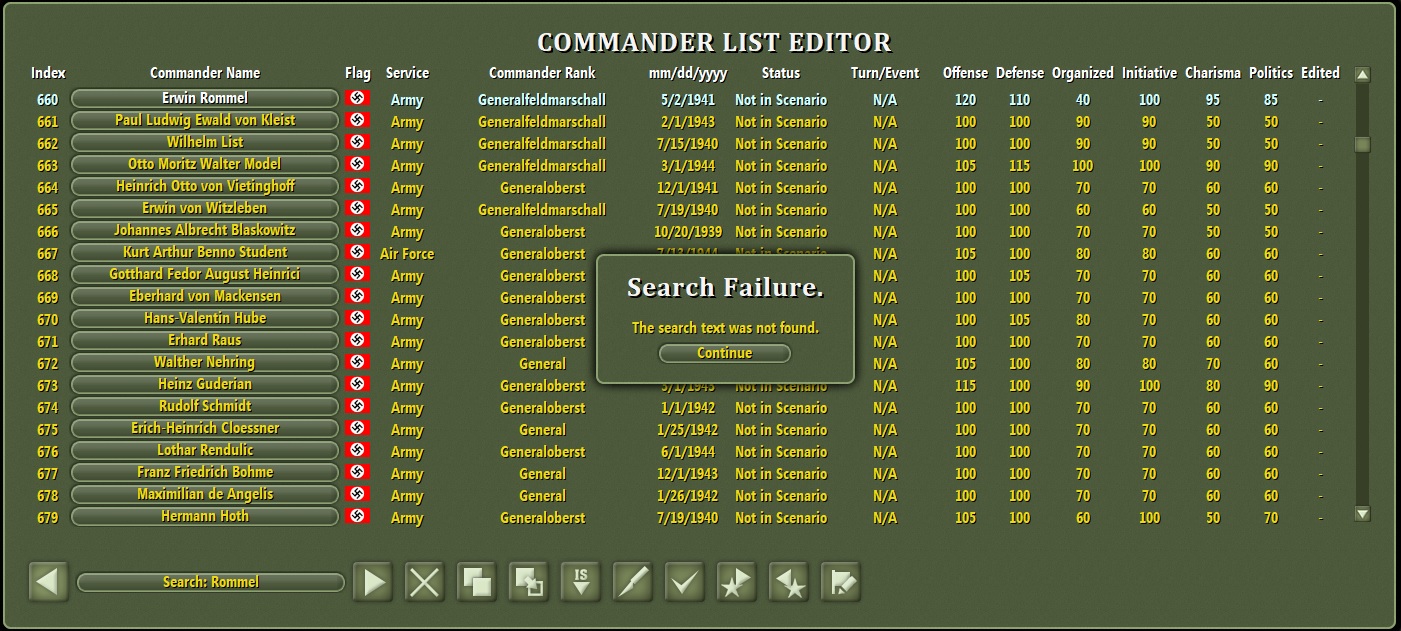This screenshot has height=631, width=1401.
Task: Click Generalfeldmarschall rank in Model's row
Action: 542,166
